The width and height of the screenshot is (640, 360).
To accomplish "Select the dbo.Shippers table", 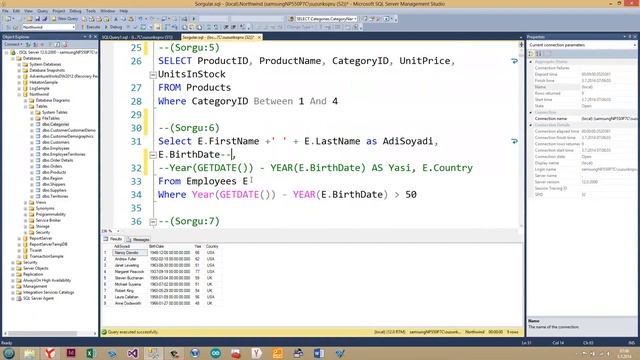I will [53, 184].
